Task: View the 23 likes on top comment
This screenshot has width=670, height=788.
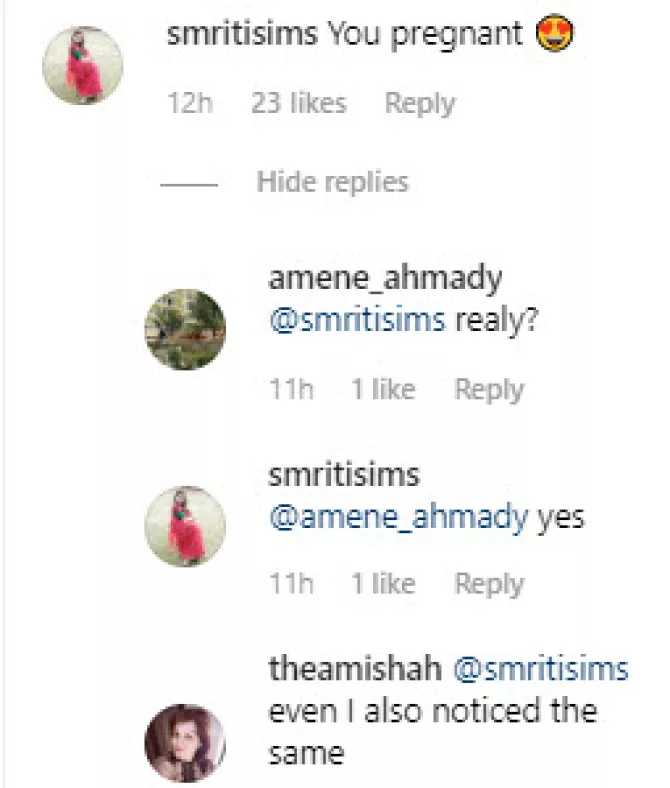Action: (299, 104)
